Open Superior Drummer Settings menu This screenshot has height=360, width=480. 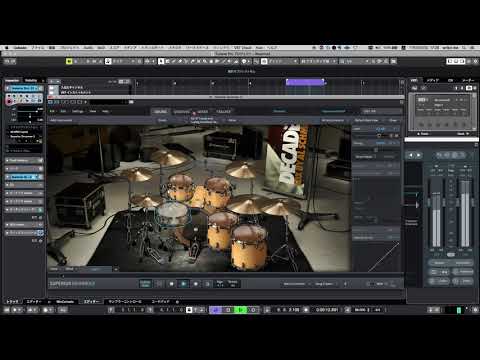[78, 111]
